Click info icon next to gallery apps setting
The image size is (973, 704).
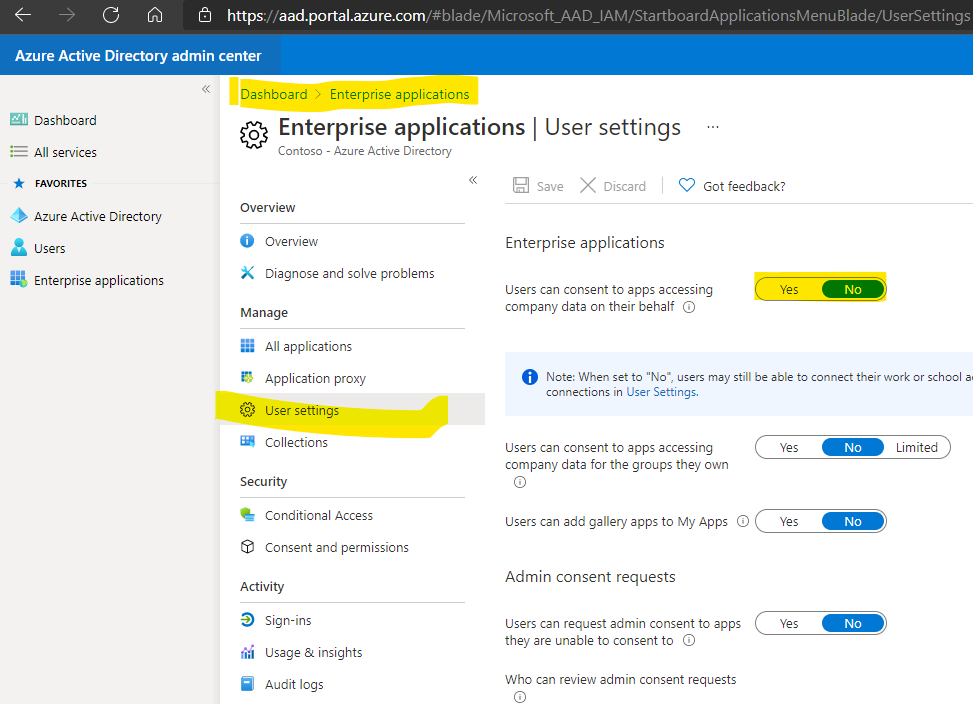pos(743,521)
